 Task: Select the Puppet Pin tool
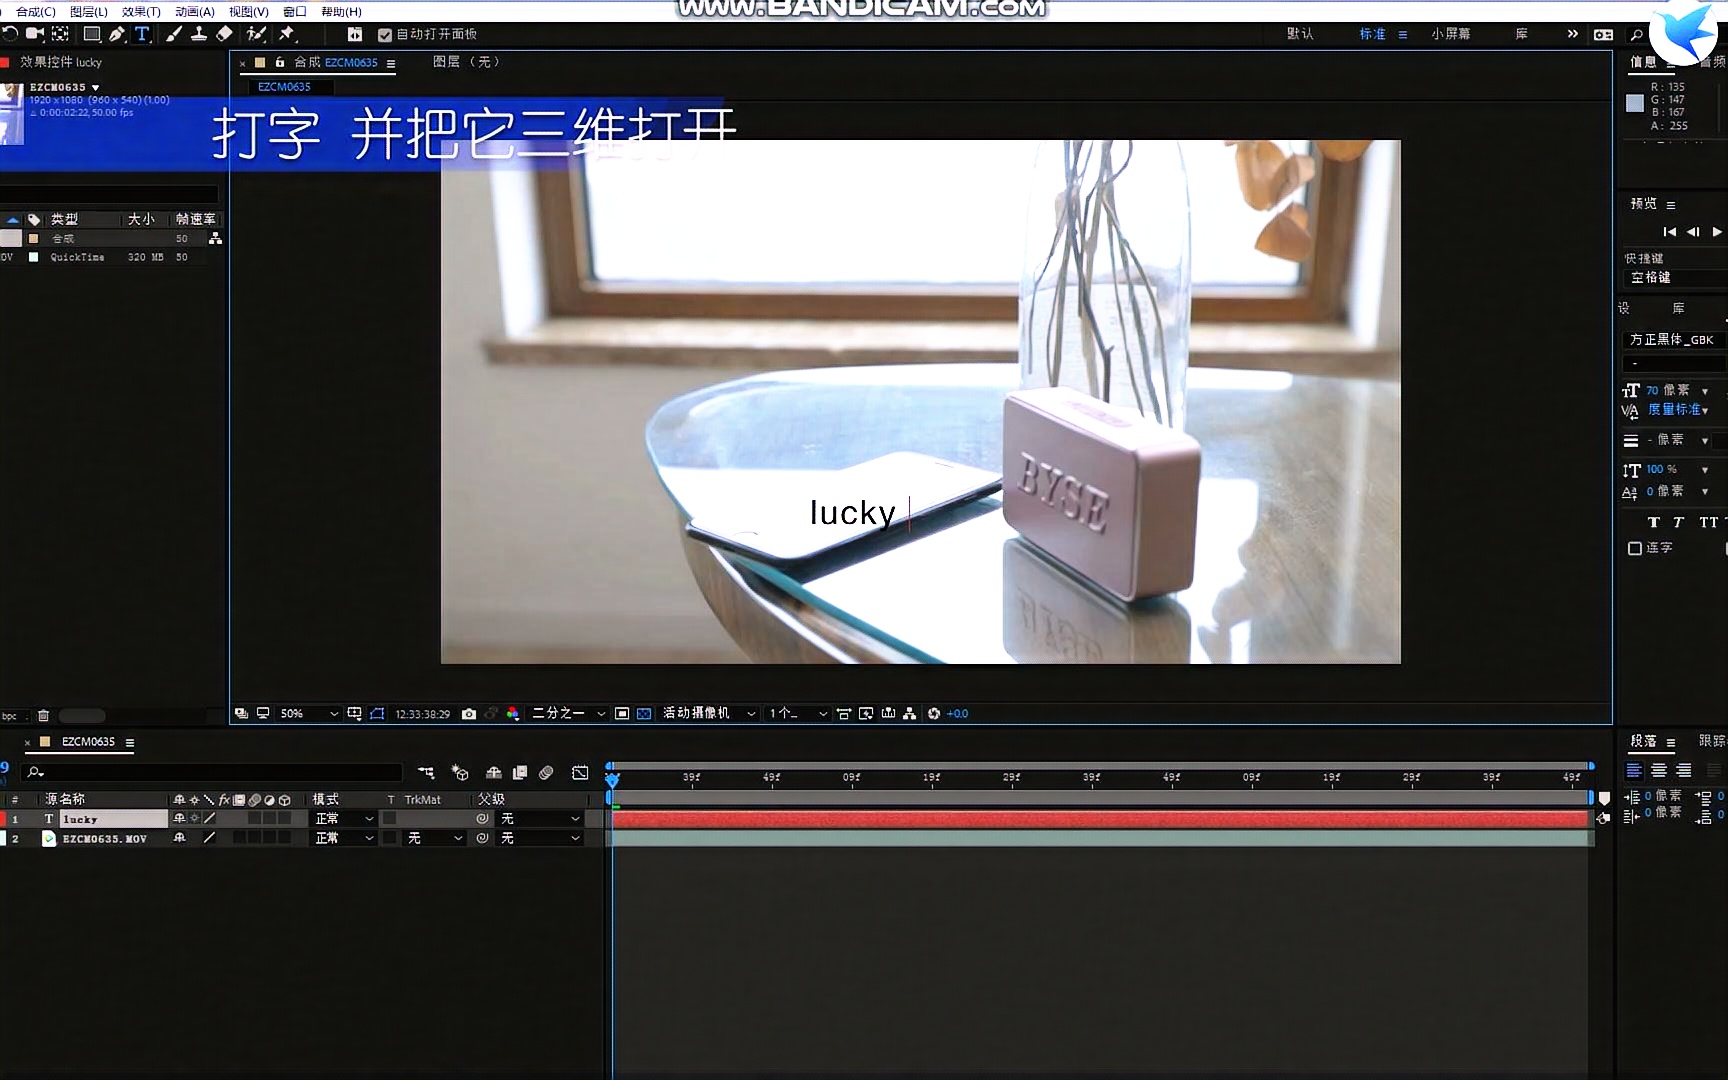[x=287, y=34]
